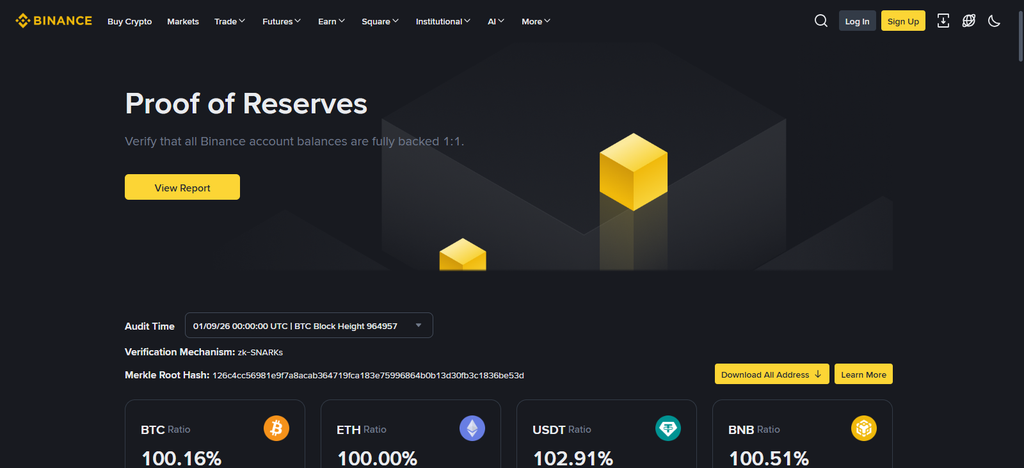Open the search magnifier icon
The width and height of the screenshot is (1024, 468).
821,21
